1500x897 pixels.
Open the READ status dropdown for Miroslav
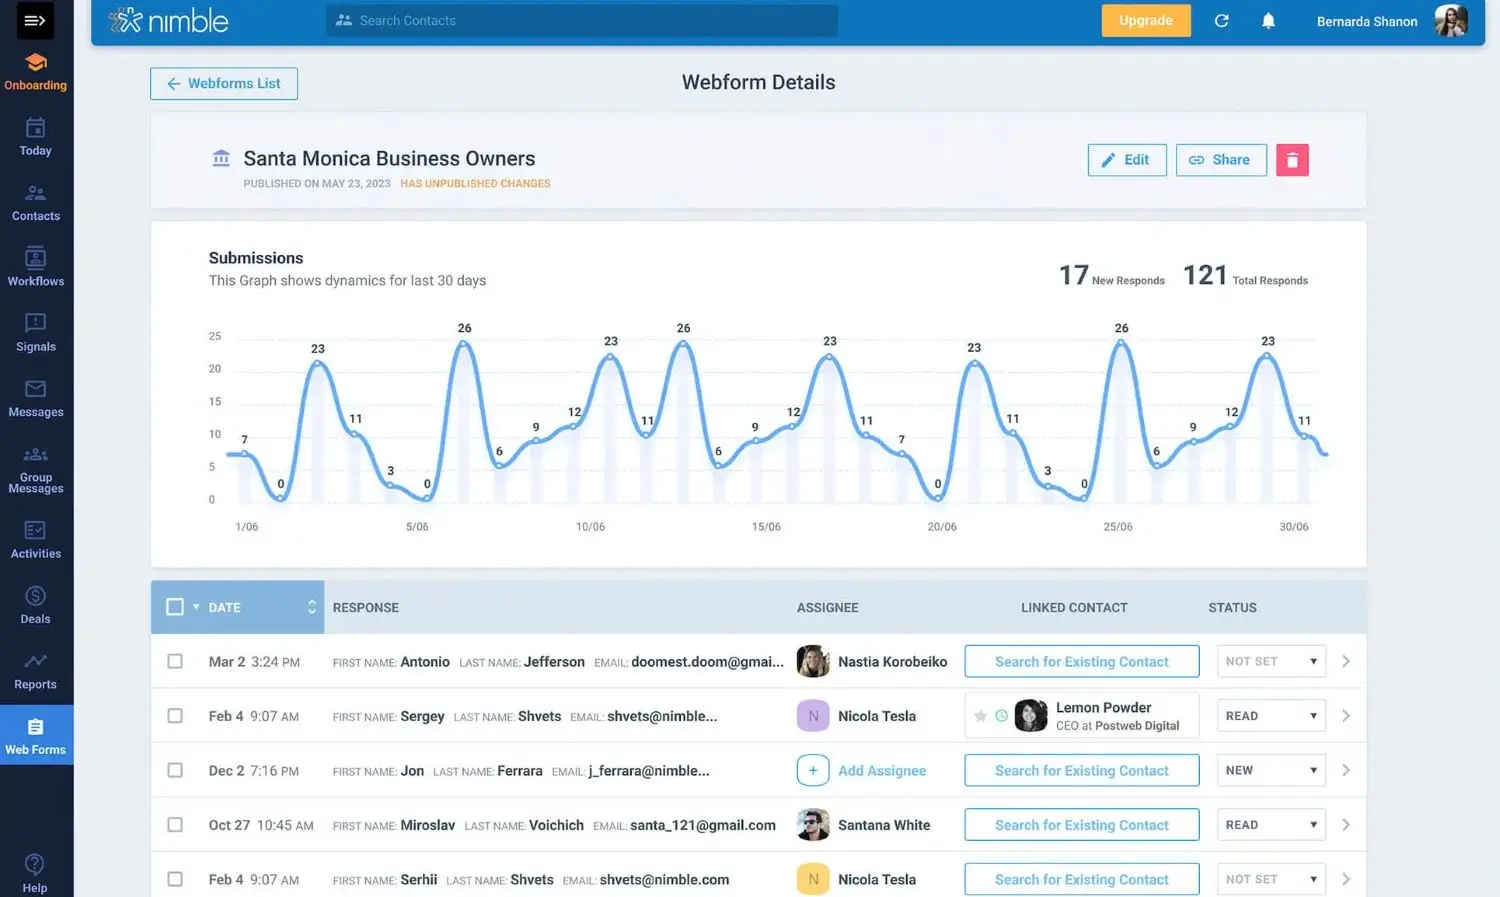point(1271,825)
